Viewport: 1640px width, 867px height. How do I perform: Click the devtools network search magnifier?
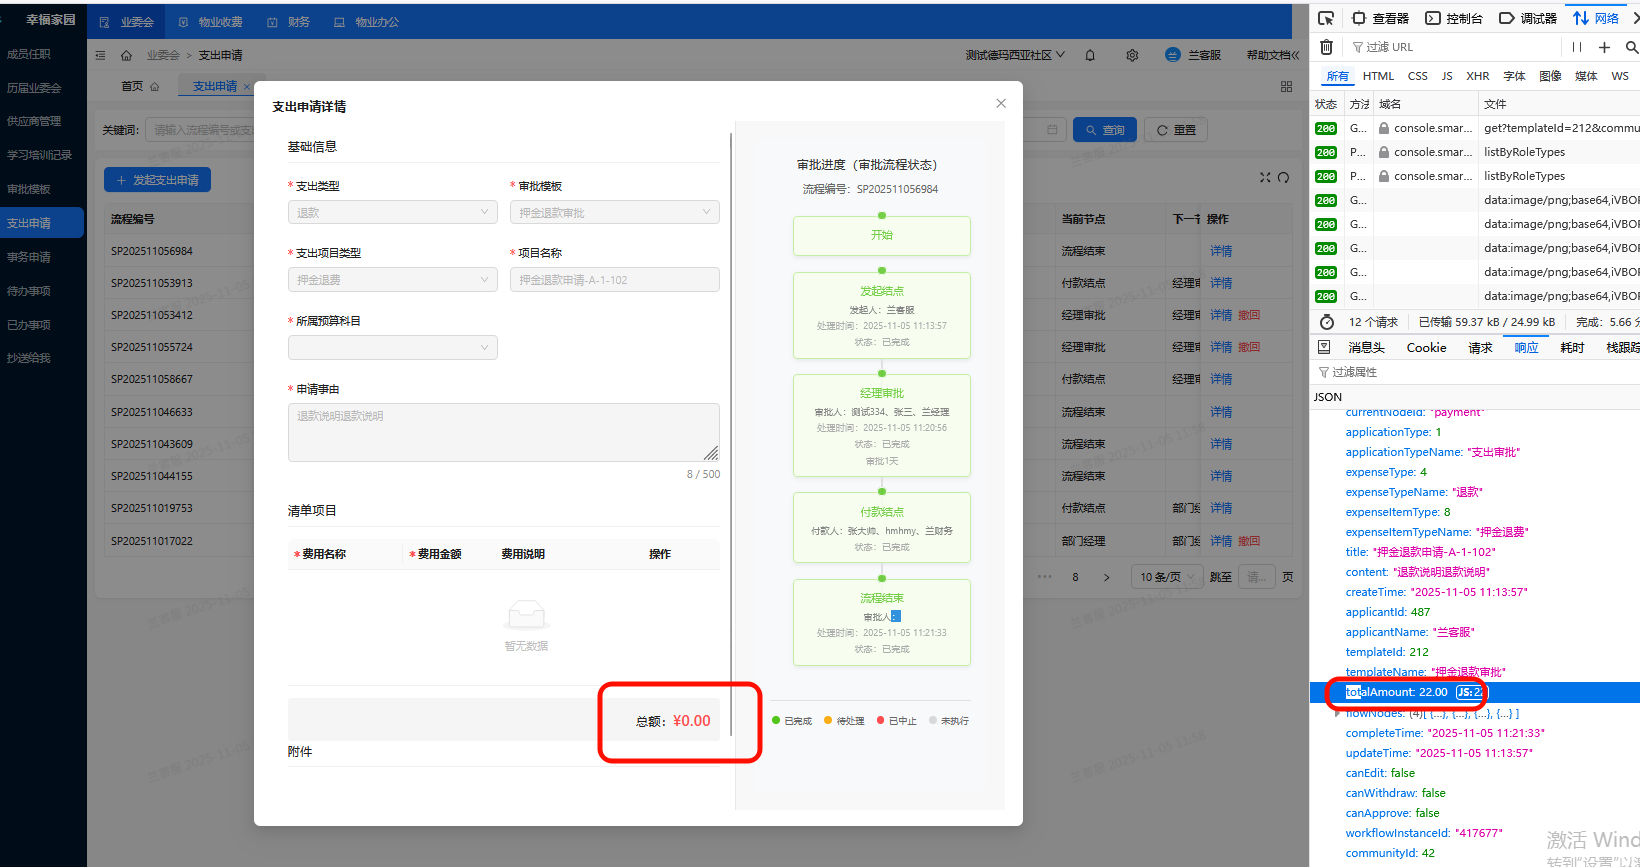click(1631, 47)
